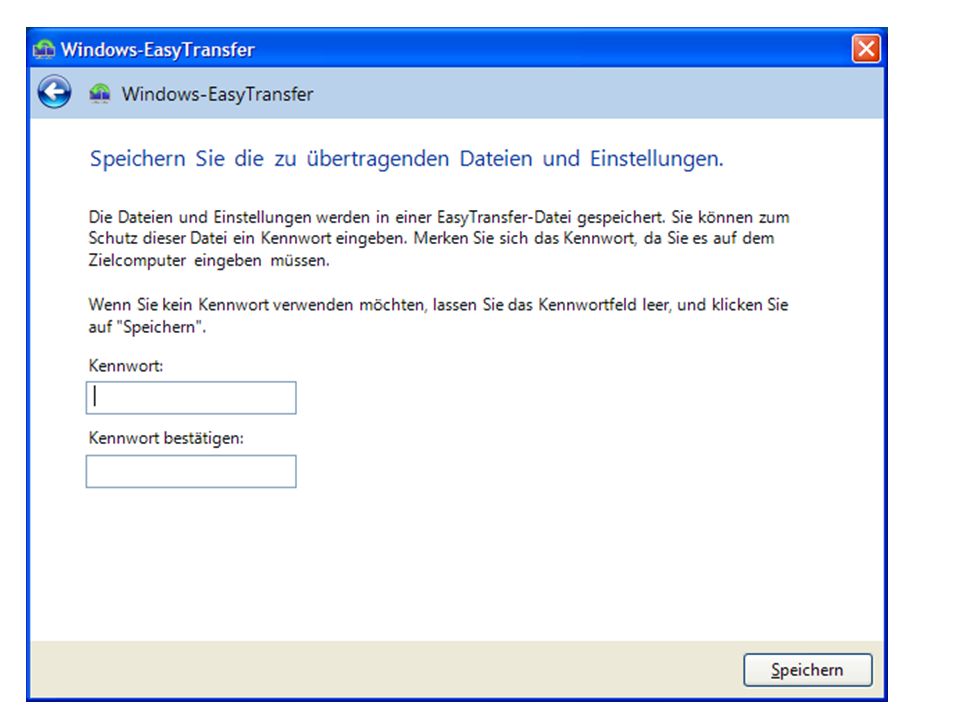The height and width of the screenshot is (720, 960).
Task: Click the word 'EasyTransfer-Datei' in the description
Action: pyautogui.click(x=504, y=217)
